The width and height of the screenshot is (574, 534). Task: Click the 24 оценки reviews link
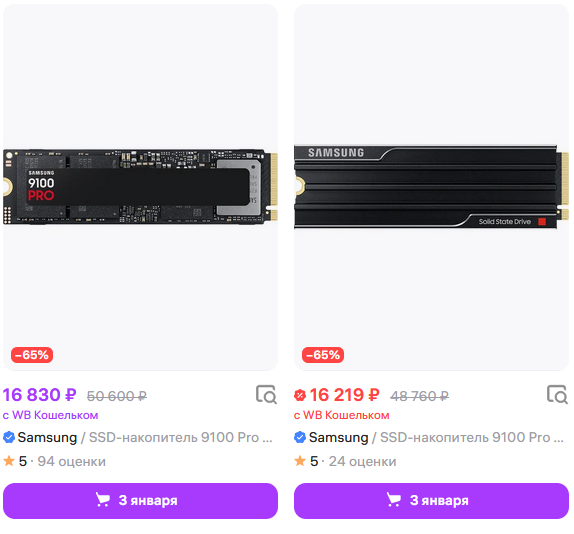tap(362, 461)
